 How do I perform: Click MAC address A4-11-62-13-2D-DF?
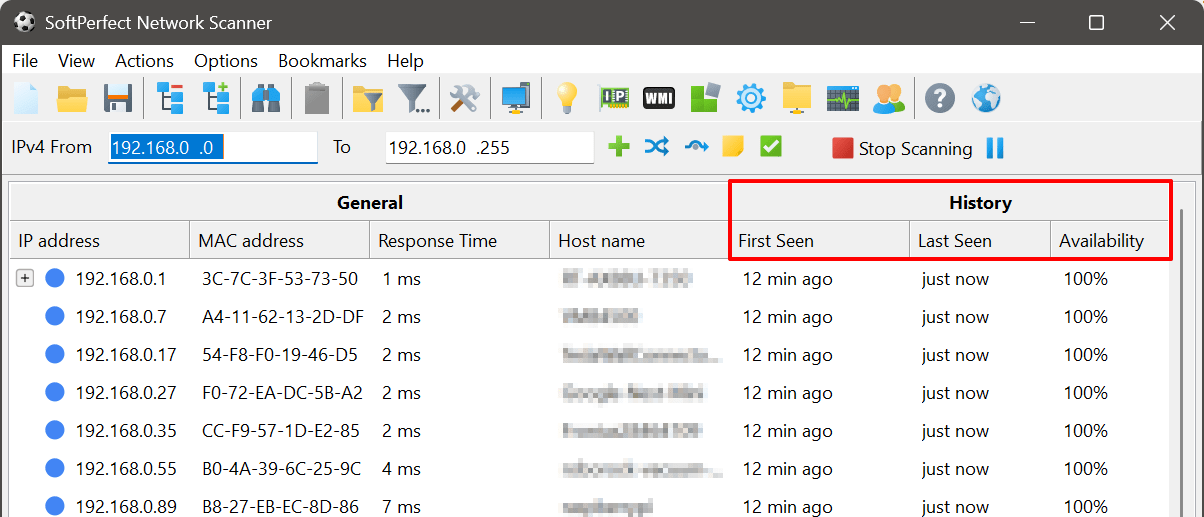tap(283, 317)
